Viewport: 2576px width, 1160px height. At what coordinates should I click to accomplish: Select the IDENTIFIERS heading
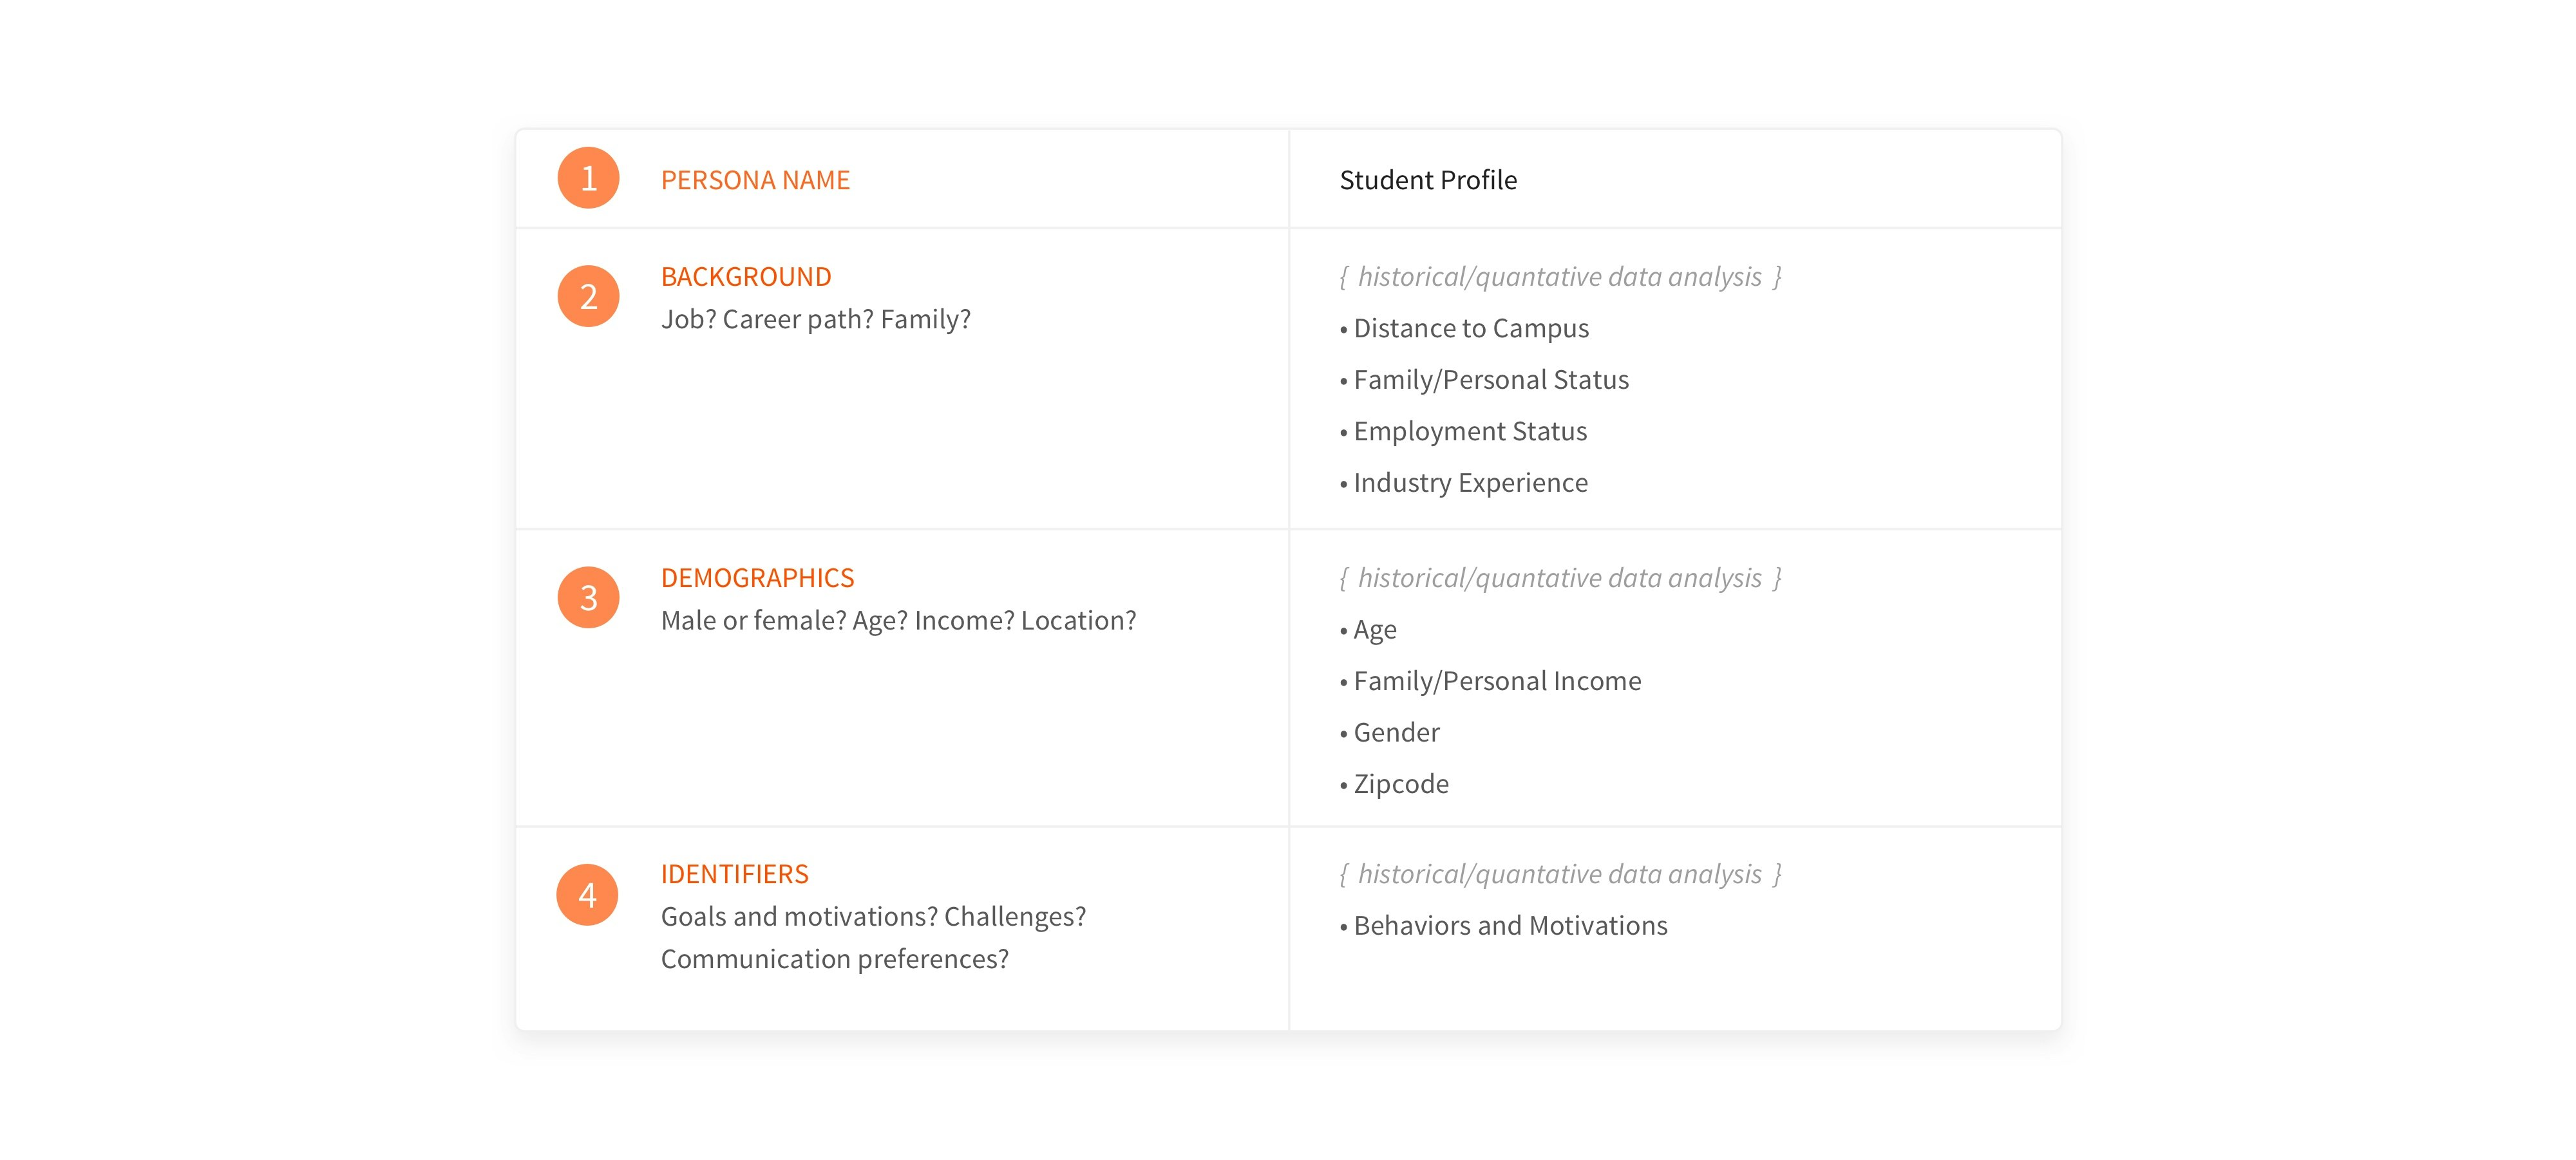[x=734, y=874]
